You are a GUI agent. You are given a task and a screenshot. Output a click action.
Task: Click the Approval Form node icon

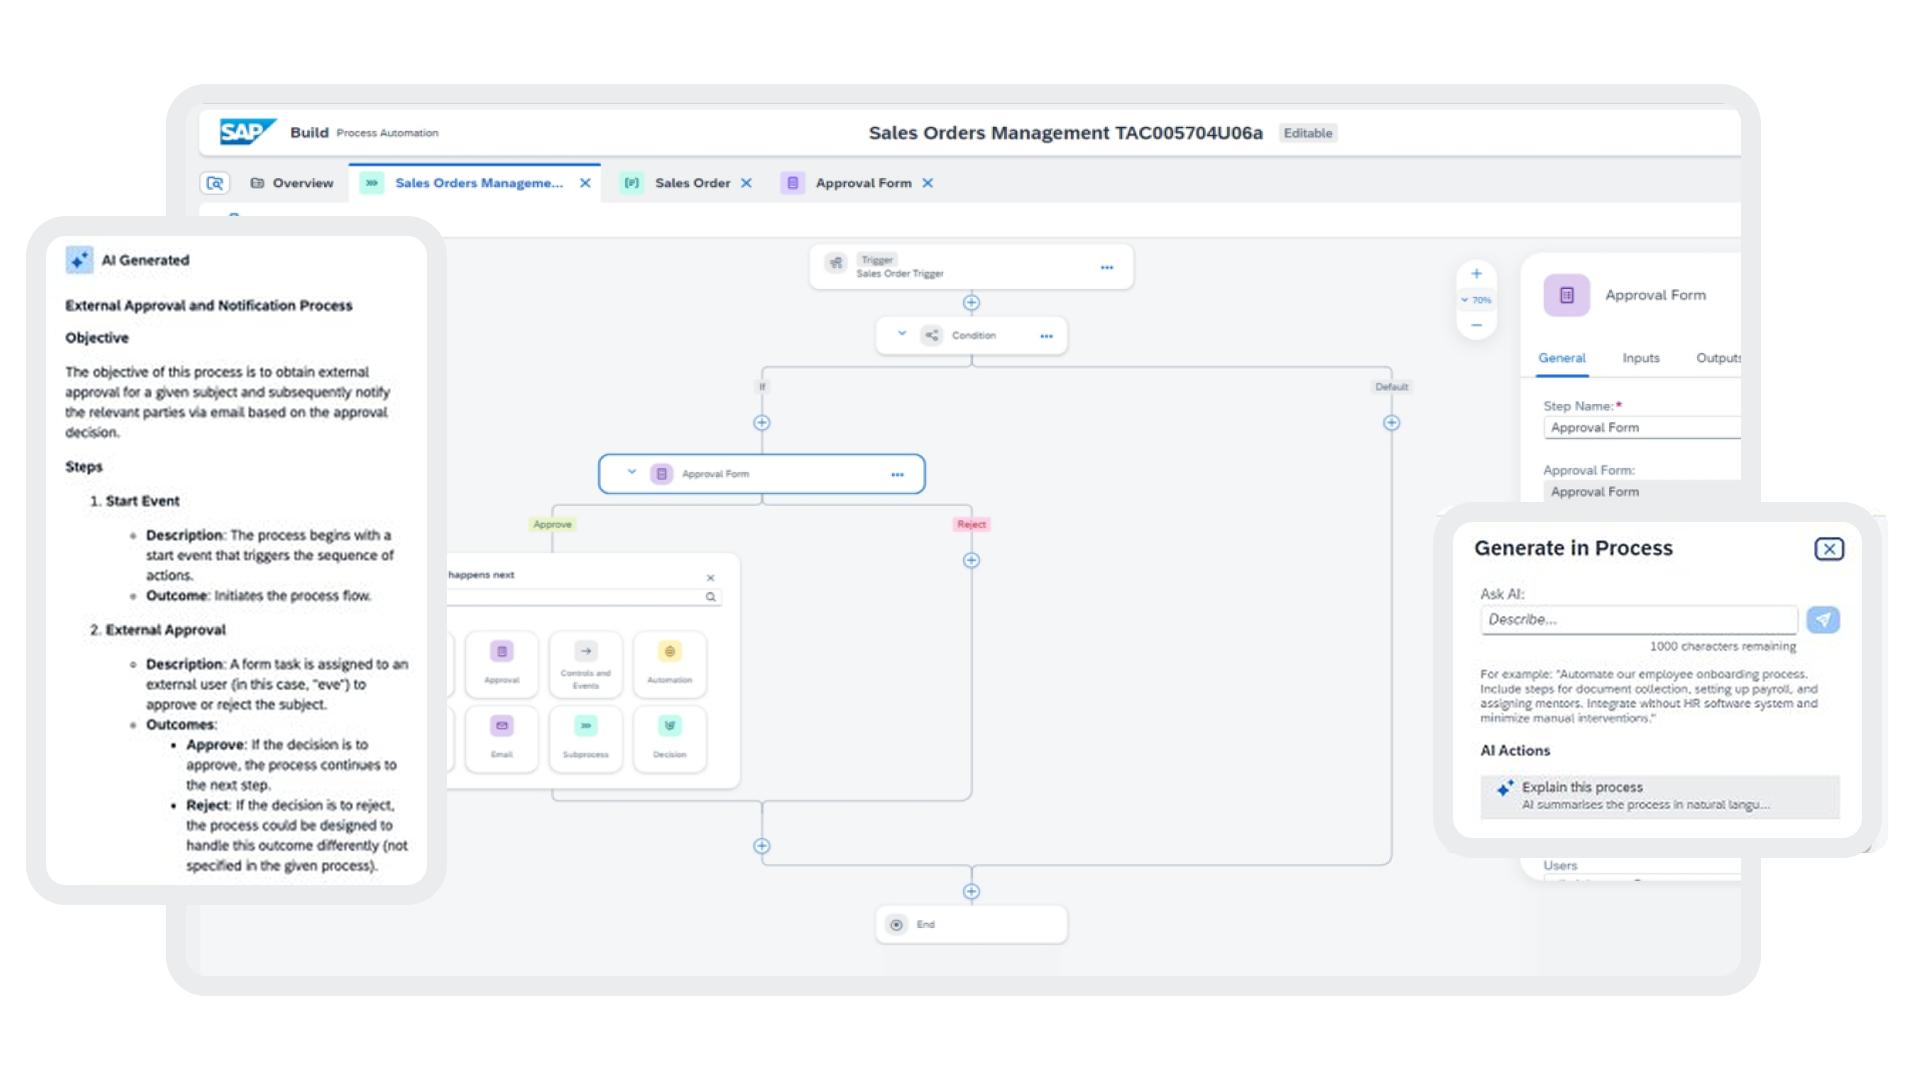[661, 474]
